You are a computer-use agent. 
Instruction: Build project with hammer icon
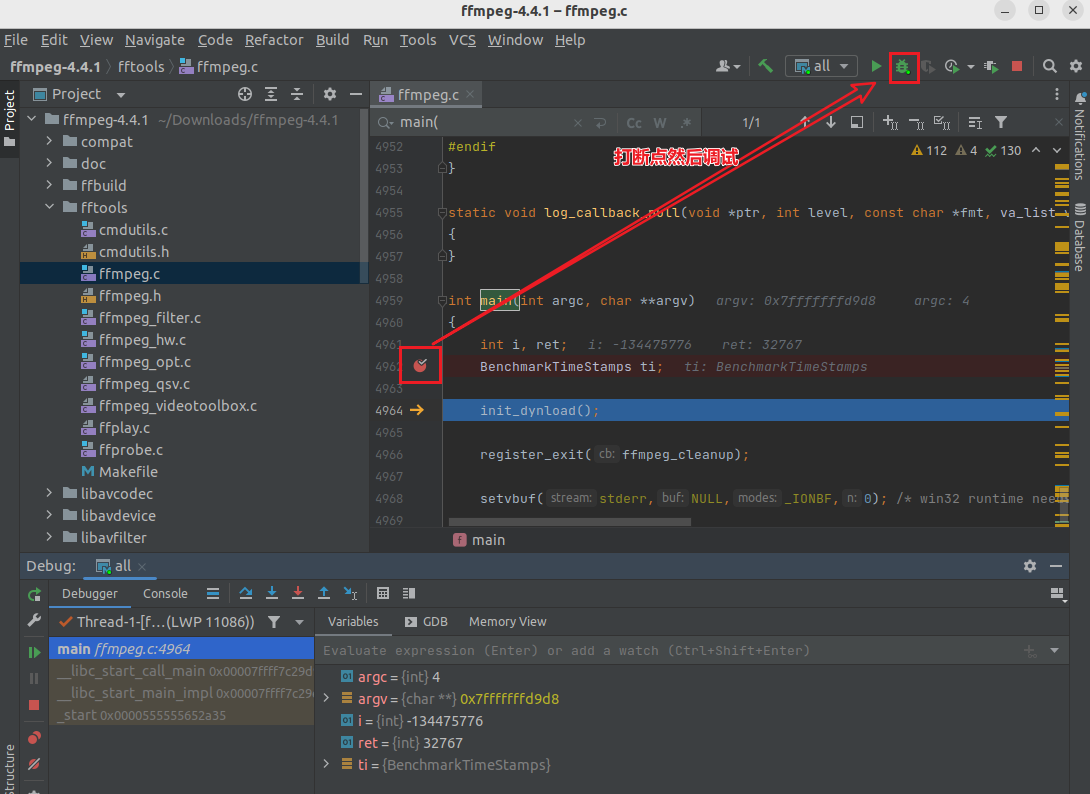765,66
